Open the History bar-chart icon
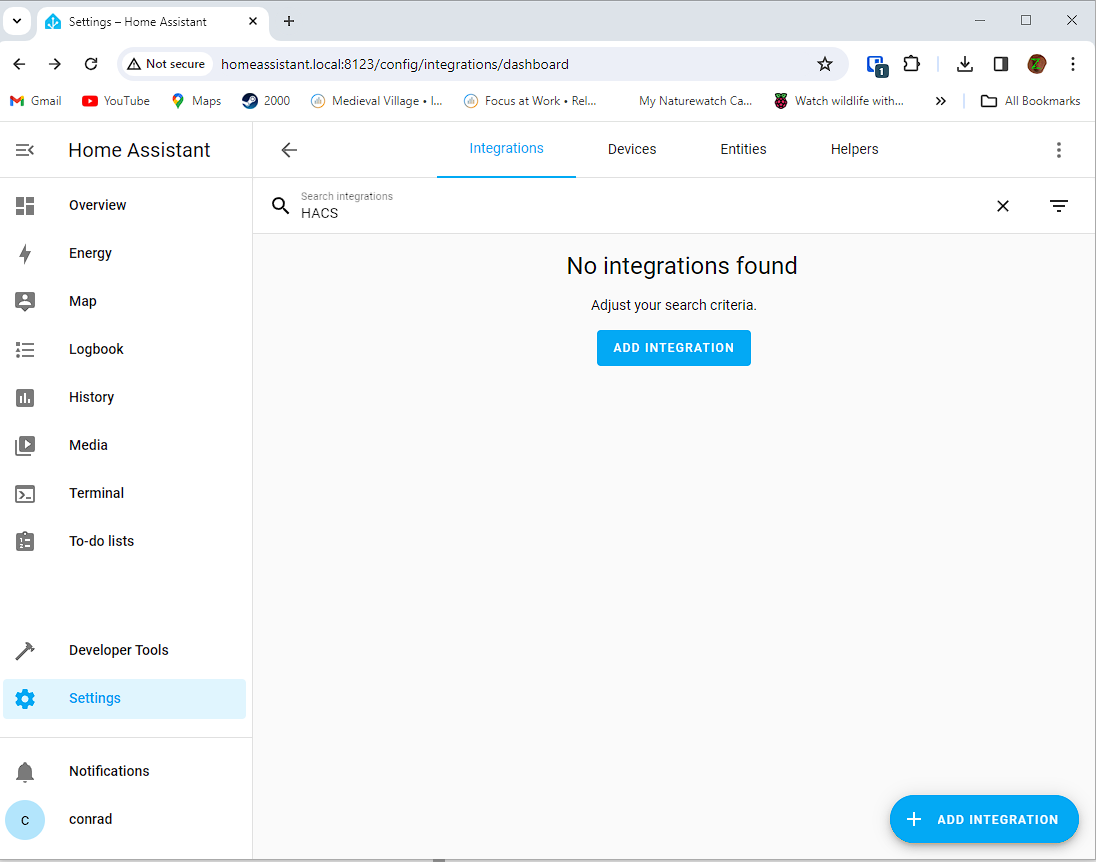Screen dimensions: 1096x862 point(25,397)
